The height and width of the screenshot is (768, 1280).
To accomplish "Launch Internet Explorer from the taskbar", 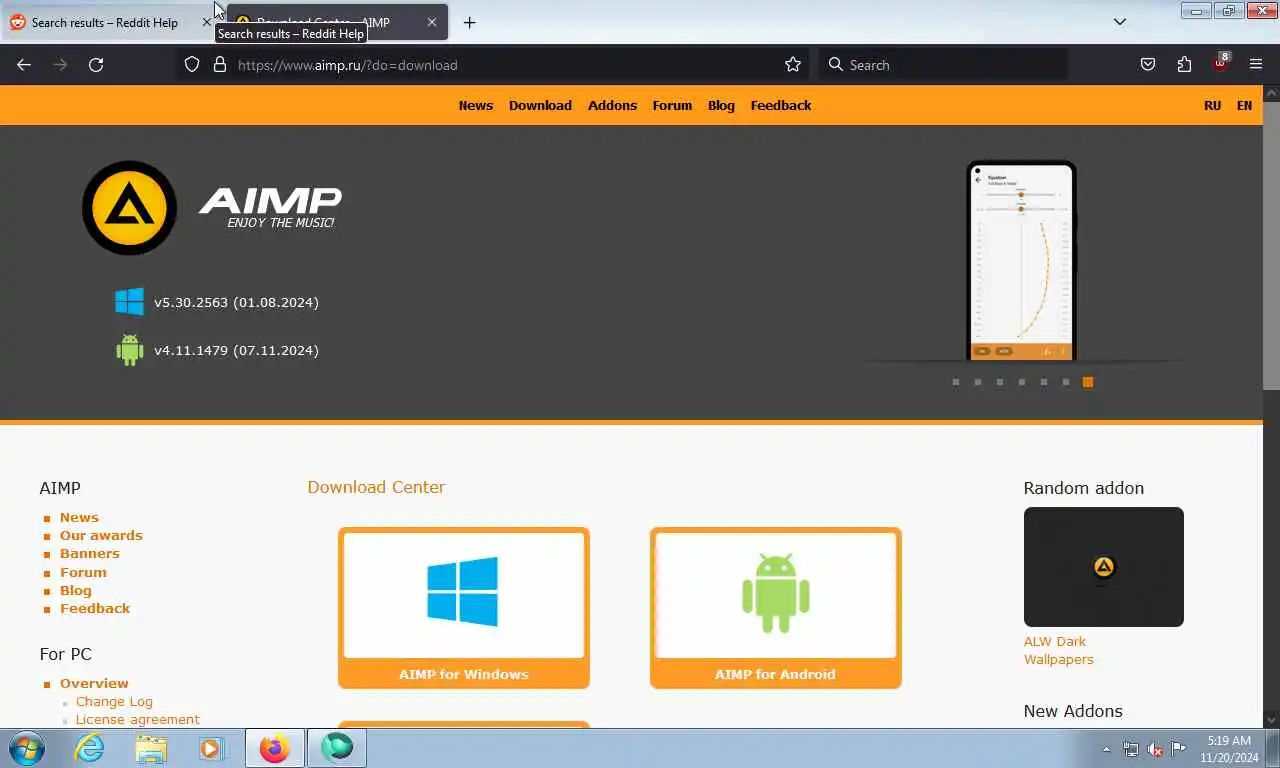I will (90, 748).
